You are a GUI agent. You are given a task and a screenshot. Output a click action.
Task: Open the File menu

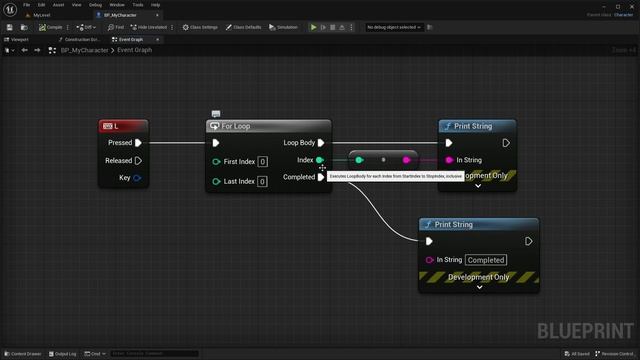pyautogui.click(x=27, y=5)
